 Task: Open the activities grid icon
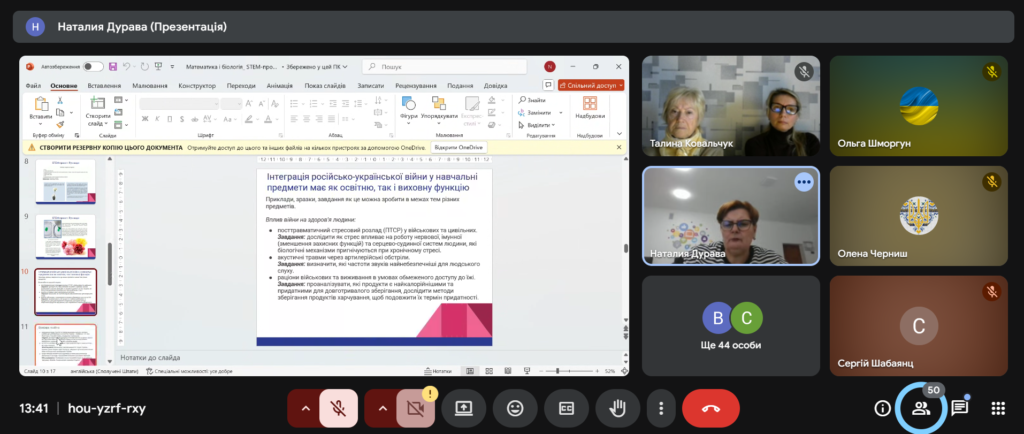(x=997, y=408)
